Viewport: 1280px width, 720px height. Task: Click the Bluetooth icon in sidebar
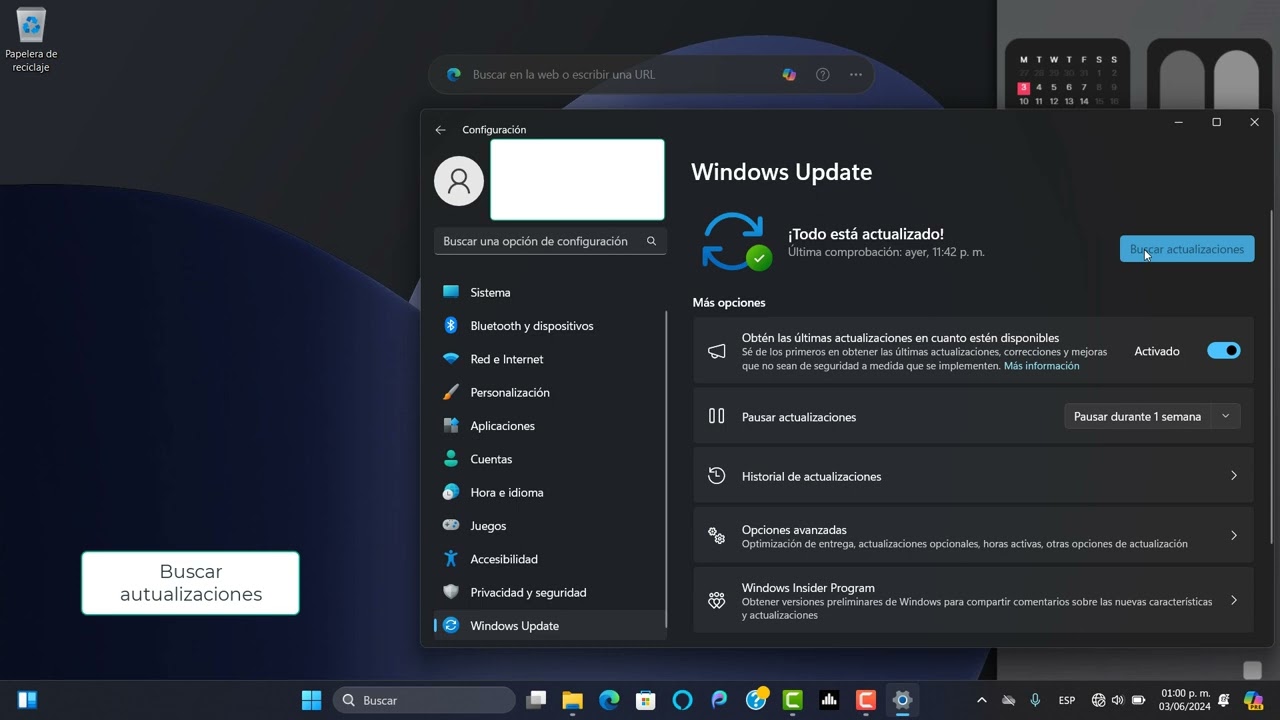[x=451, y=325]
